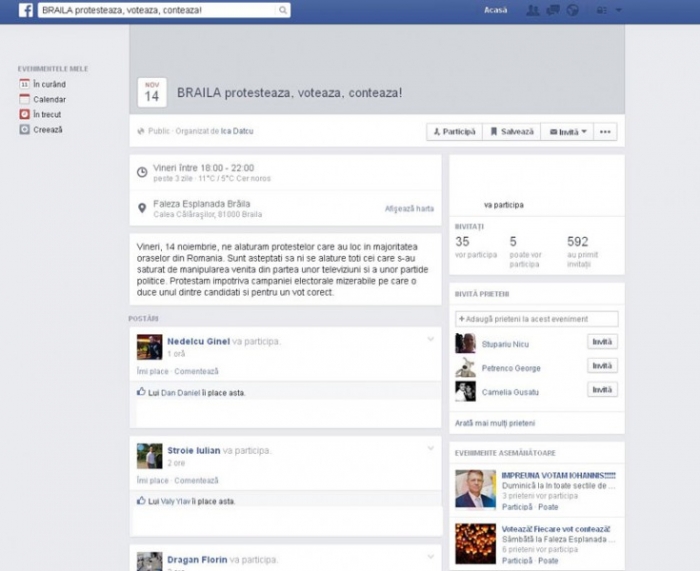Open the messages icon in top bar
This screenshot has width=700, height=571.
(552, 10)
